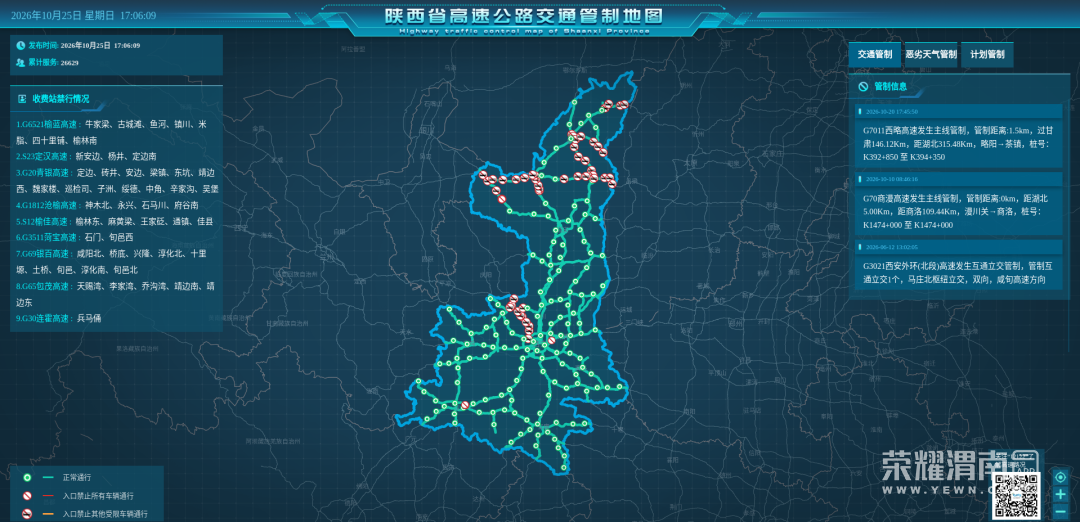Open the G3021西安外环(北段) control notice
The height and width of the screenshot is (522, 1080).
(x=957, y=272)
